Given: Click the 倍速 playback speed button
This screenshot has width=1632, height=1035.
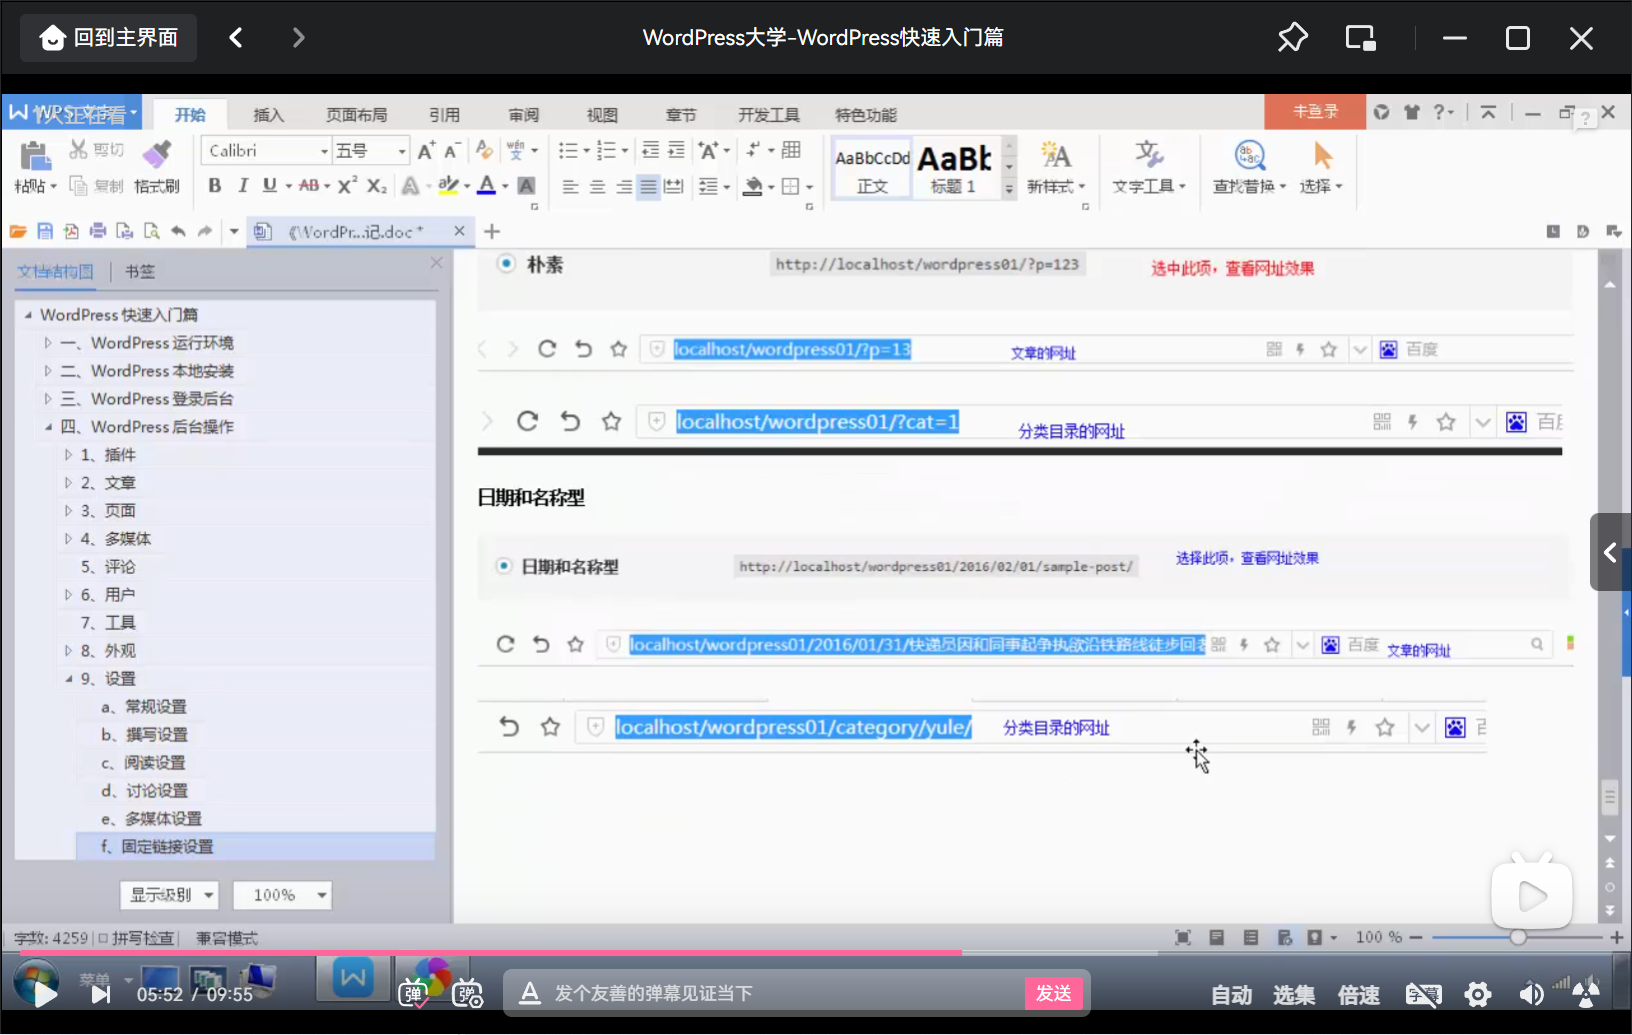Looking at the screenshot, I should click(1359, 995).
